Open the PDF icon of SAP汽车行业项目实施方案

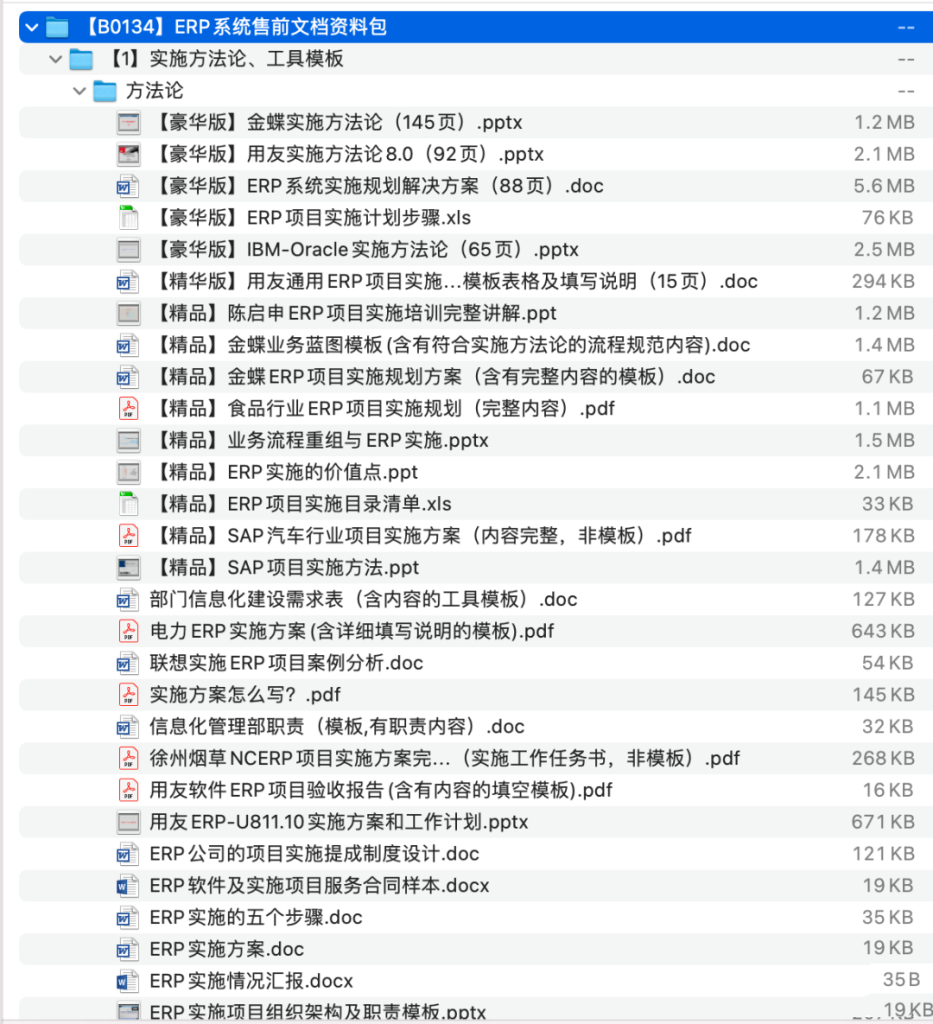(x=128, y=536)
